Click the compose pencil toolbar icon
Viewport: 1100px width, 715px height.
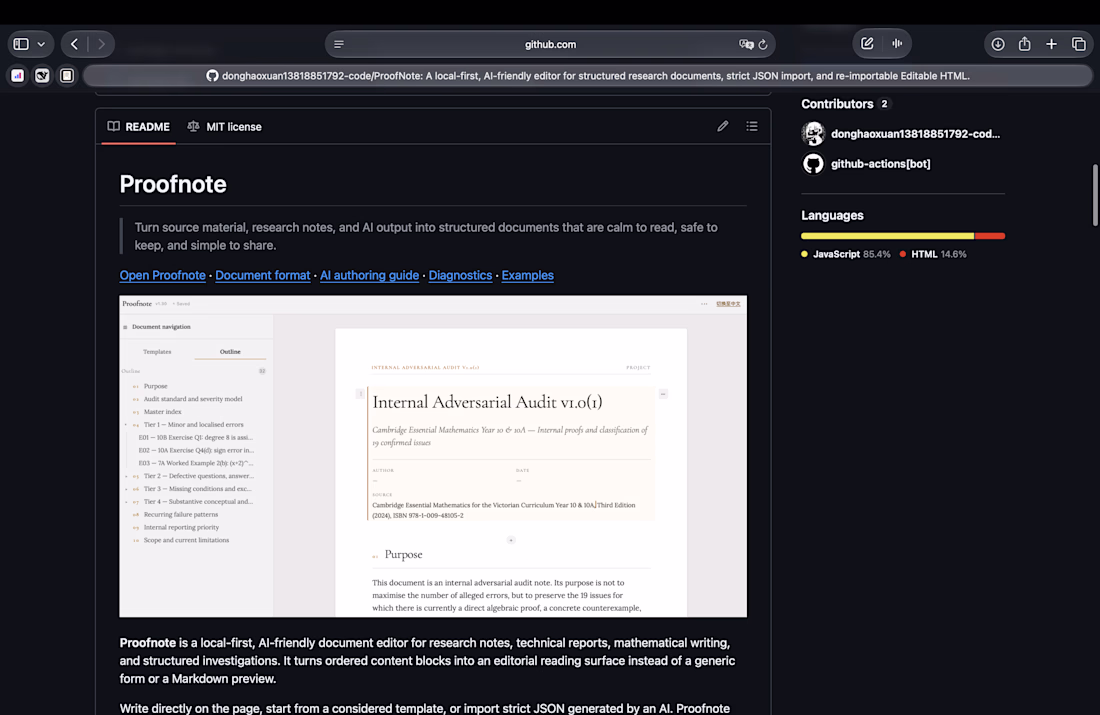[x=867, y=44]
